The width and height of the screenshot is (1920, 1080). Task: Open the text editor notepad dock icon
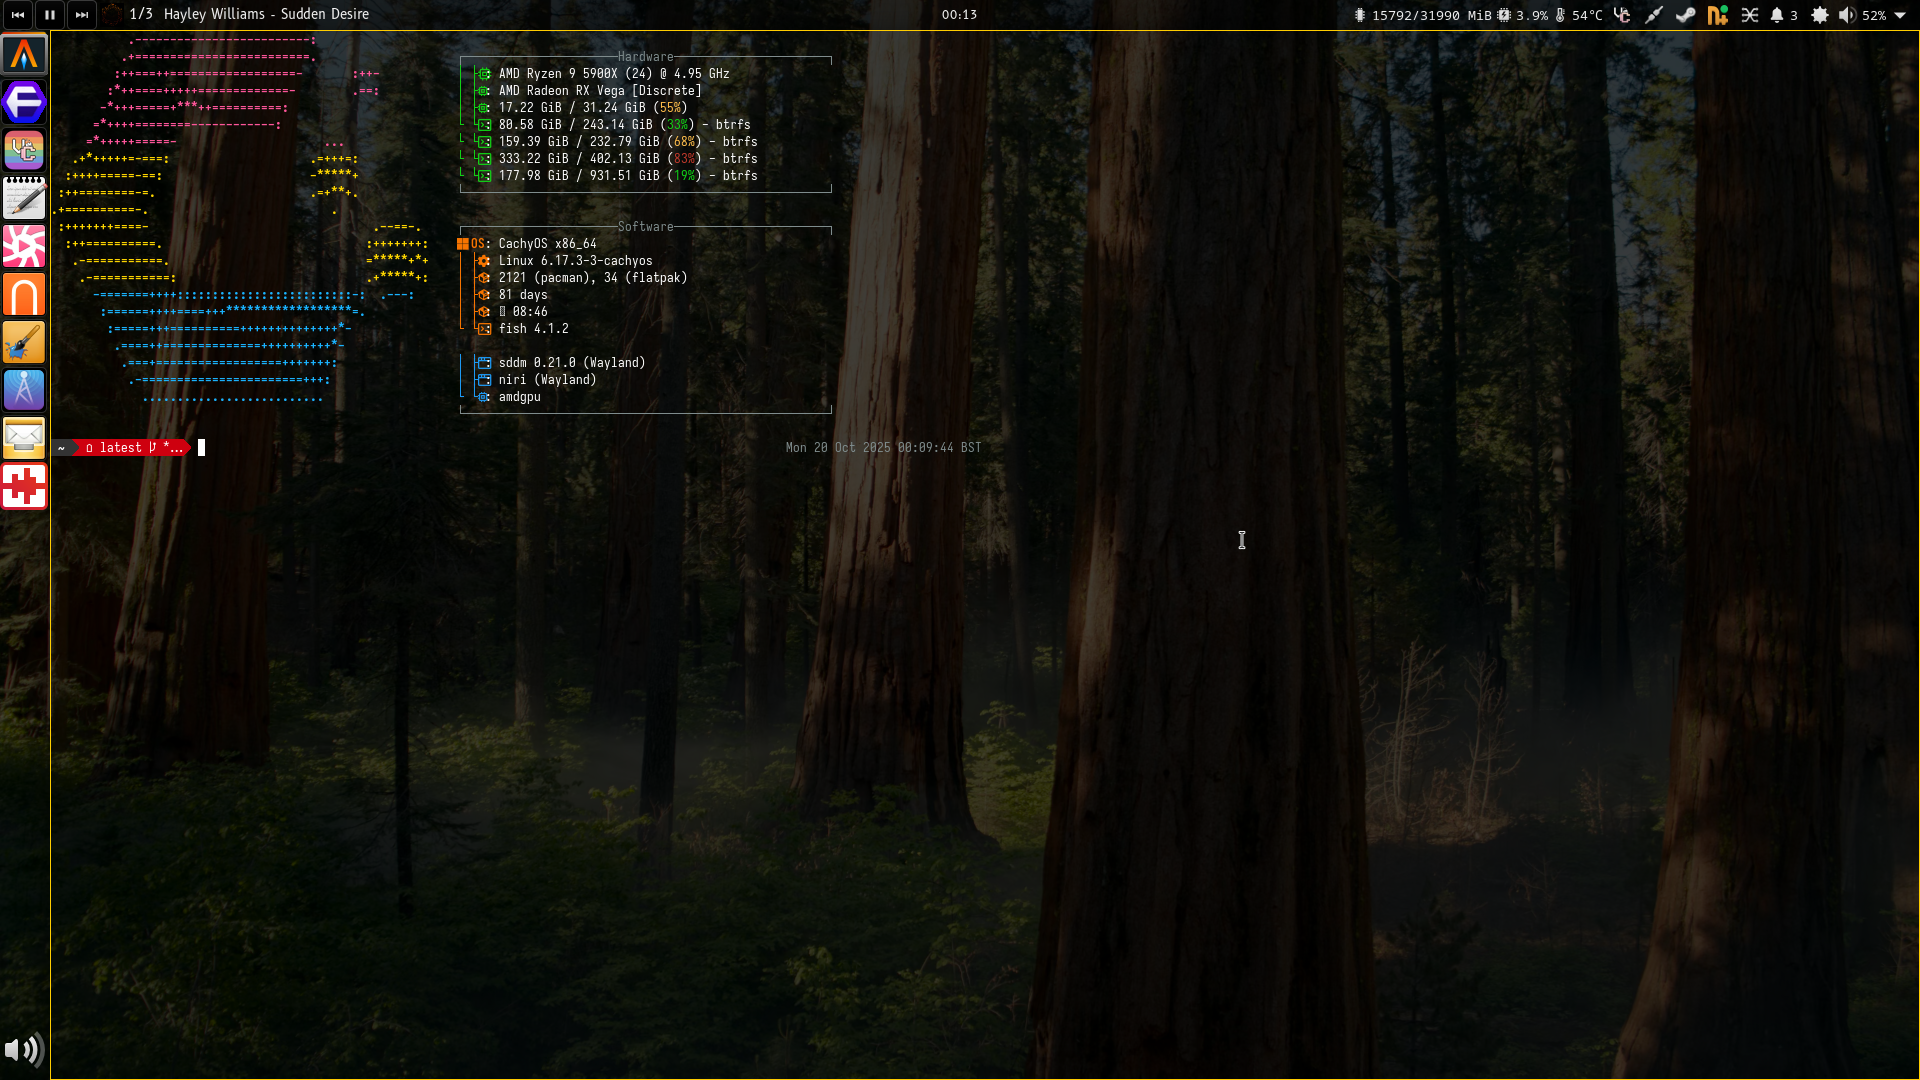pyautogui.click(x=24, y=198)
